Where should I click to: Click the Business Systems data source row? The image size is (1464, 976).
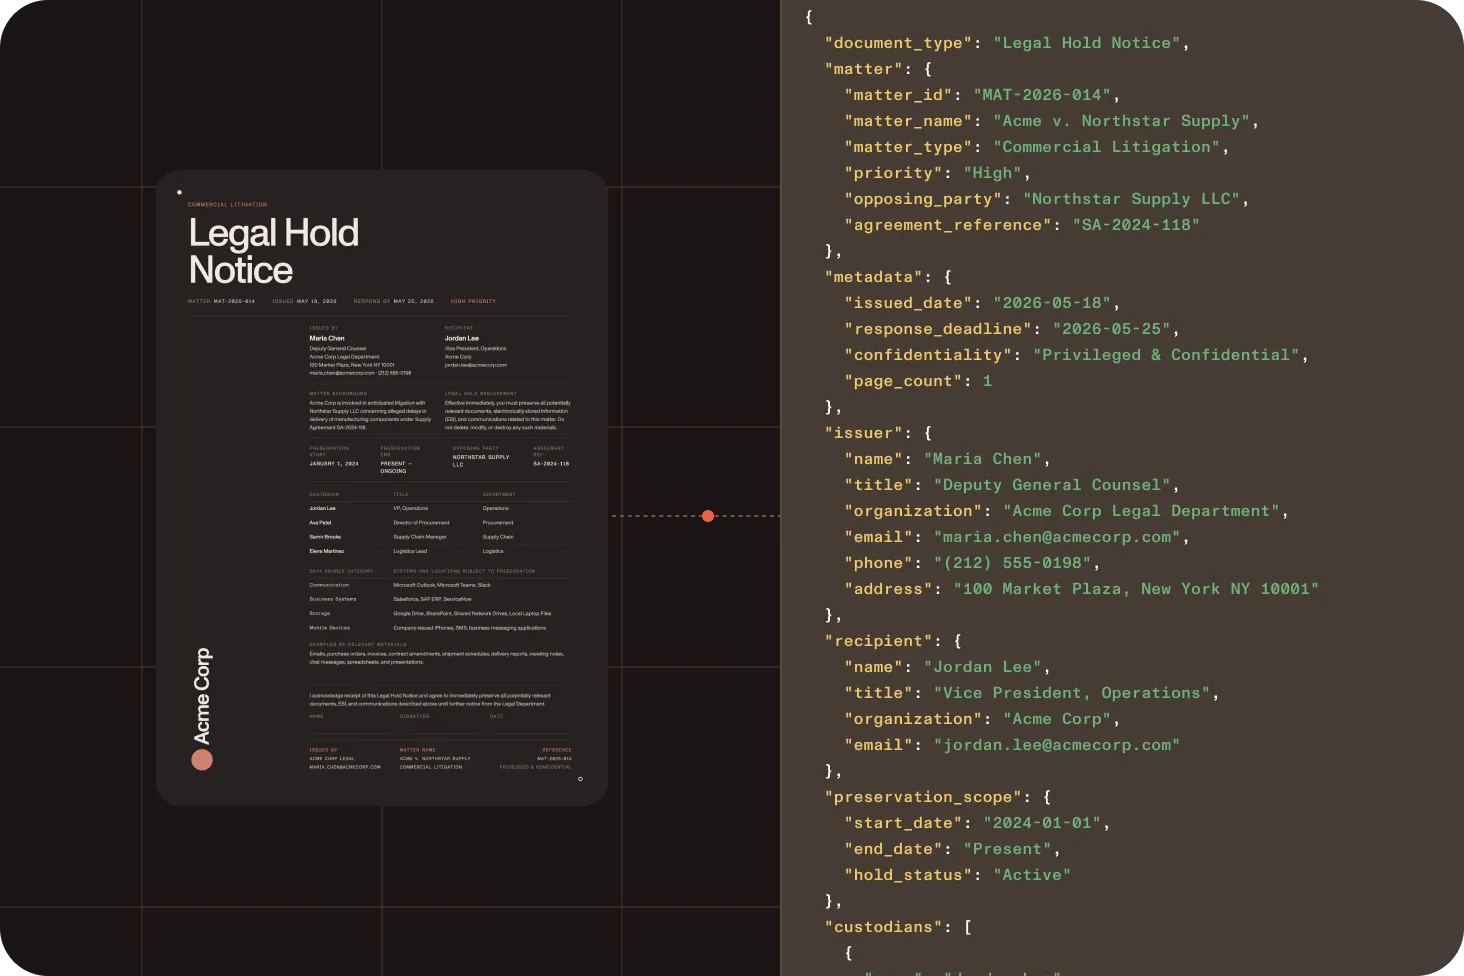point(441,599)
